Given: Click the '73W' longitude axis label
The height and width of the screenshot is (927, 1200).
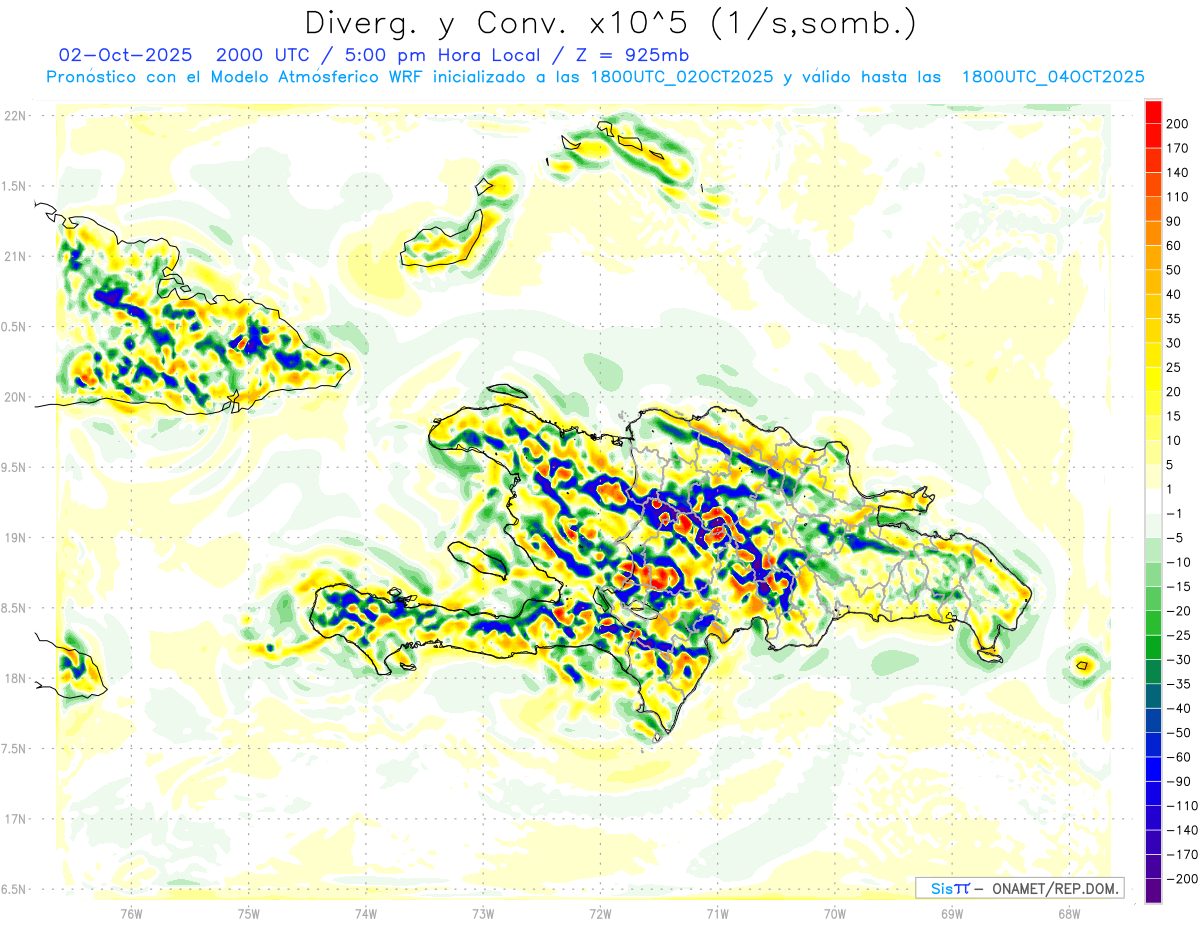Looking at the screenshot, I should 483,913.
